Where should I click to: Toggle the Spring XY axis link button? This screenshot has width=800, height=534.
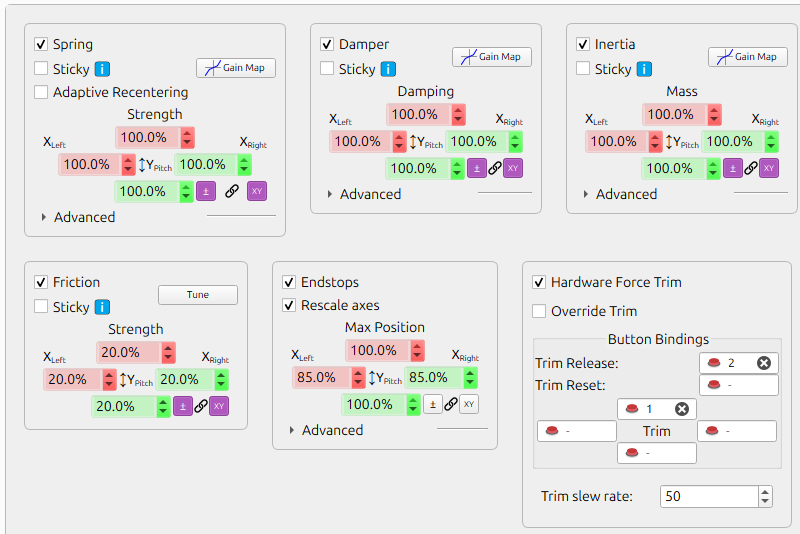pyautogui.click(x=257, y=191)
